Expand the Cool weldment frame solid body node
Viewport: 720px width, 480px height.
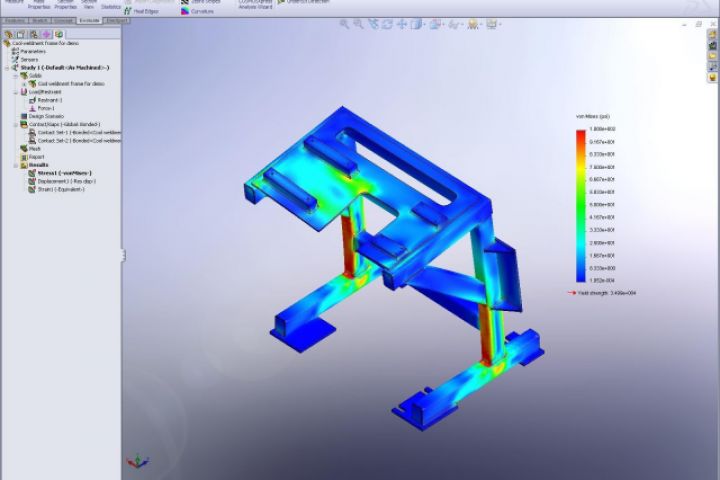tap(24, 84)
